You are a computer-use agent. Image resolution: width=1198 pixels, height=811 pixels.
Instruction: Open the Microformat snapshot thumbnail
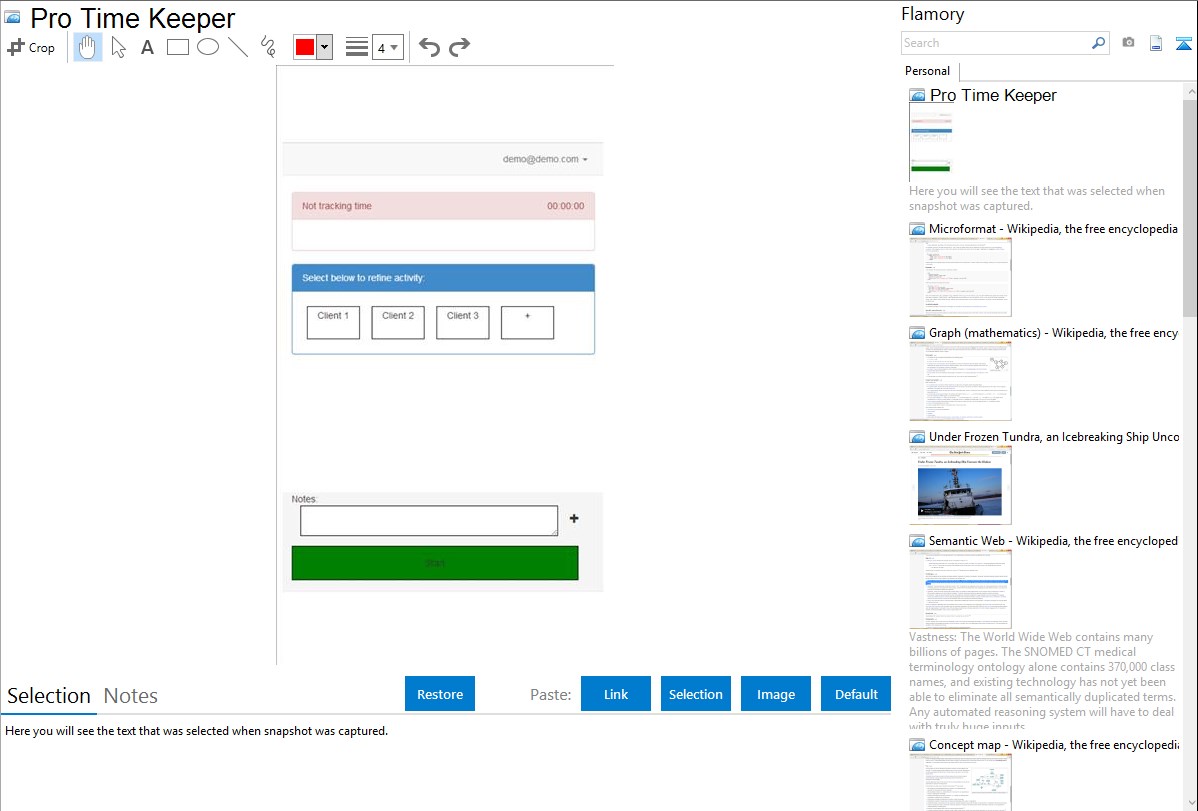960,277
